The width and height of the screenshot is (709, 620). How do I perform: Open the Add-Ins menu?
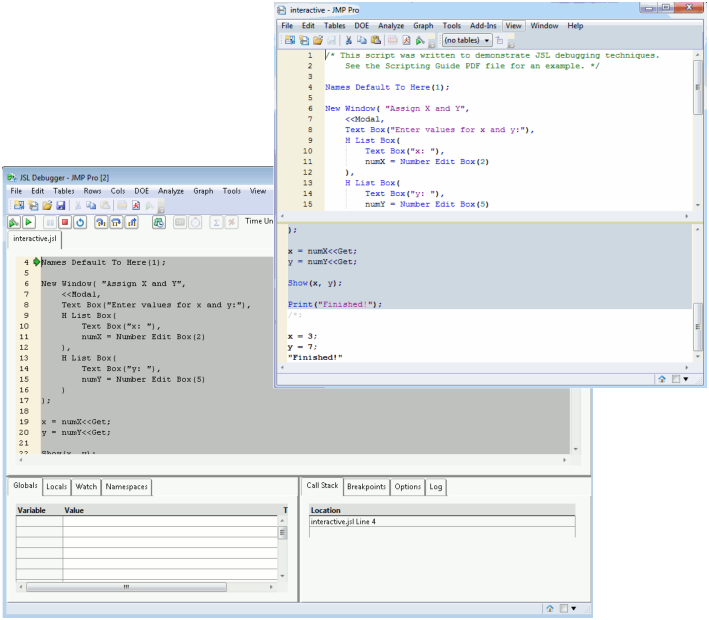(x=484, y=25)
